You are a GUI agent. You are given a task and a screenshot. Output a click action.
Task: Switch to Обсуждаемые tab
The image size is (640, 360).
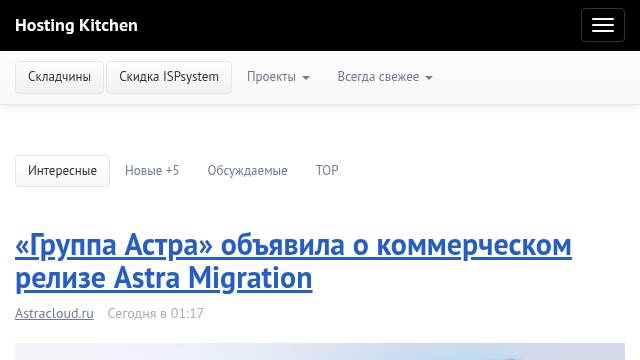click(247, 171)
